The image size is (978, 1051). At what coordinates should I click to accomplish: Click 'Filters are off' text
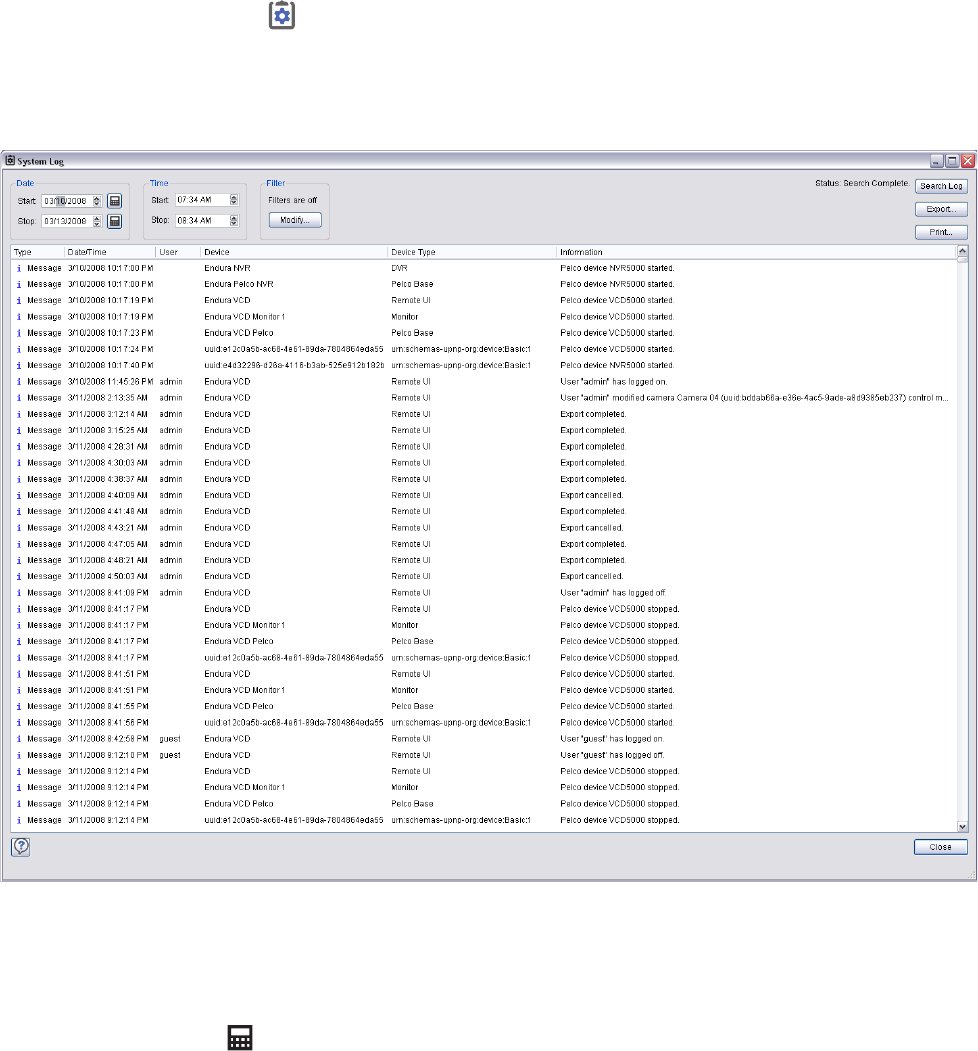coord(293,200)
